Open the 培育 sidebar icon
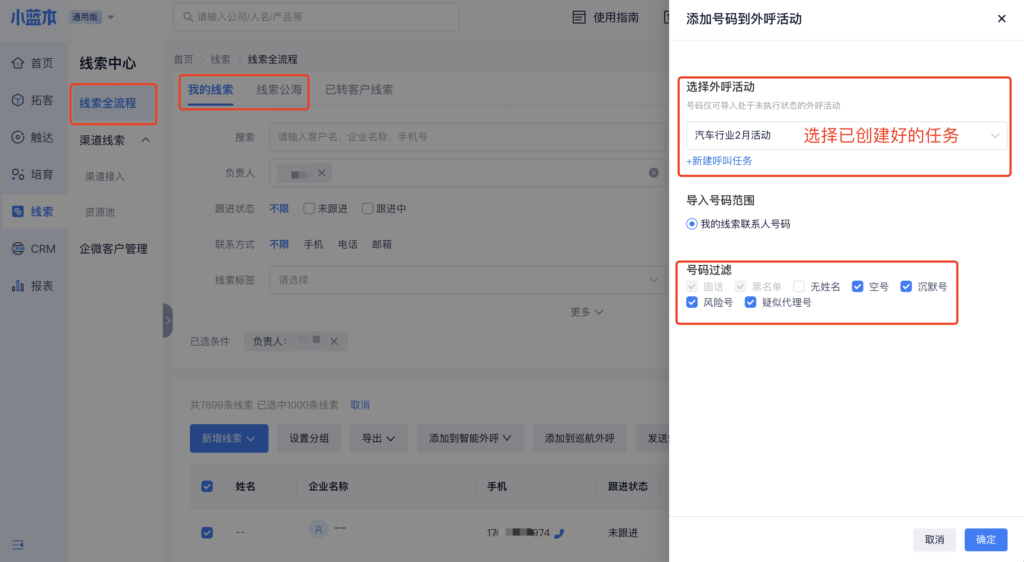The width and height of the screenshot is (1024, 562). 18,174
